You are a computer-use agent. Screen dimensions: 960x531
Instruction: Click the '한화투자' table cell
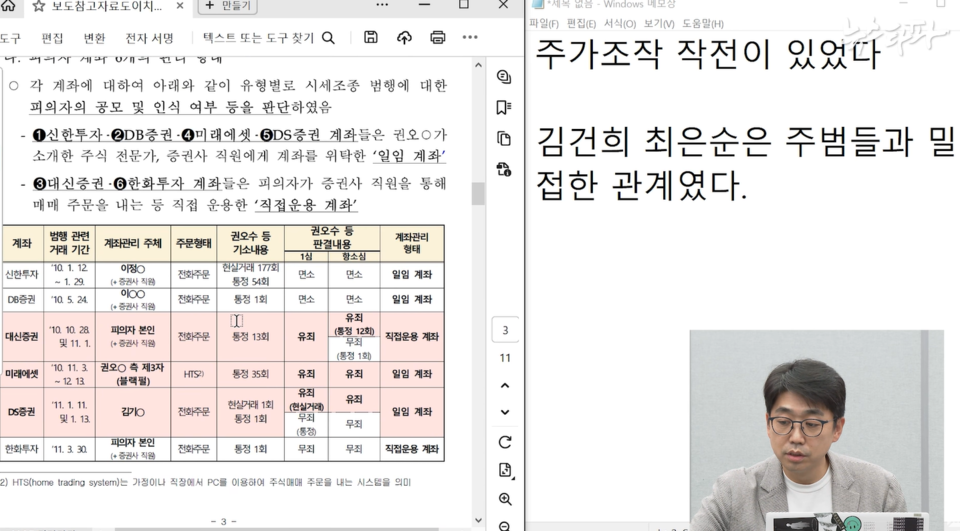pyautogui.click(x=22, y=449)
